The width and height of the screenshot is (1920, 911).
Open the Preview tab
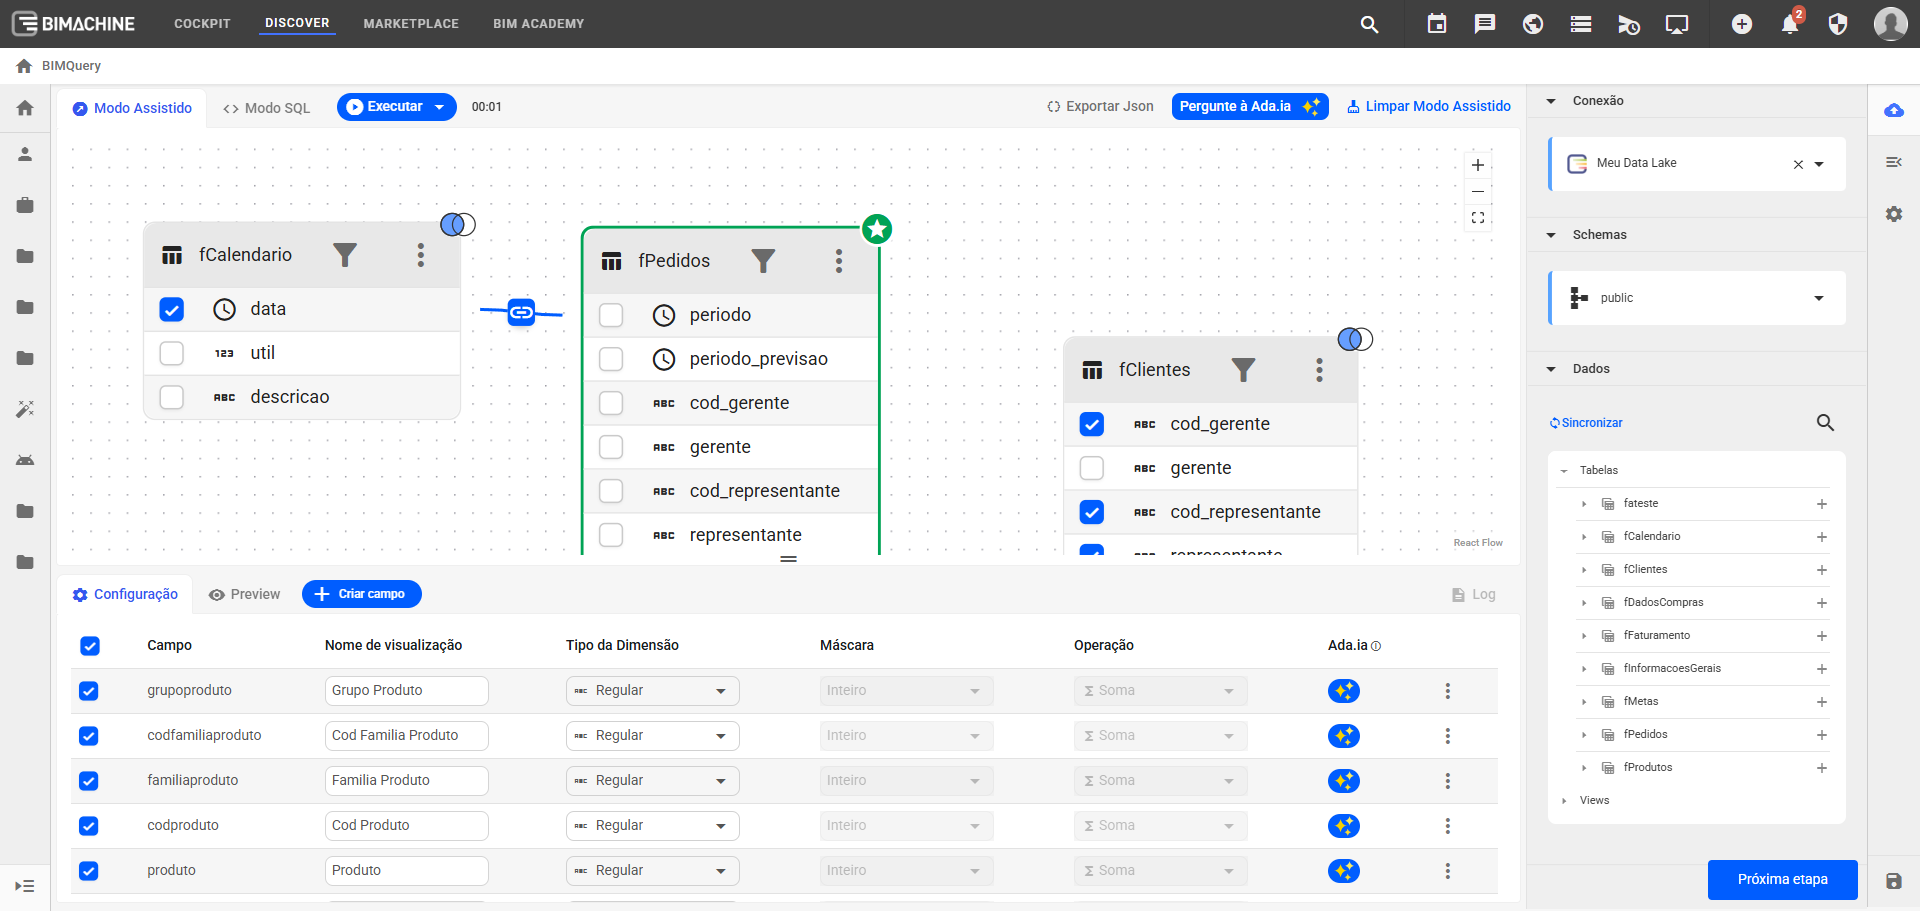(245, 594)
